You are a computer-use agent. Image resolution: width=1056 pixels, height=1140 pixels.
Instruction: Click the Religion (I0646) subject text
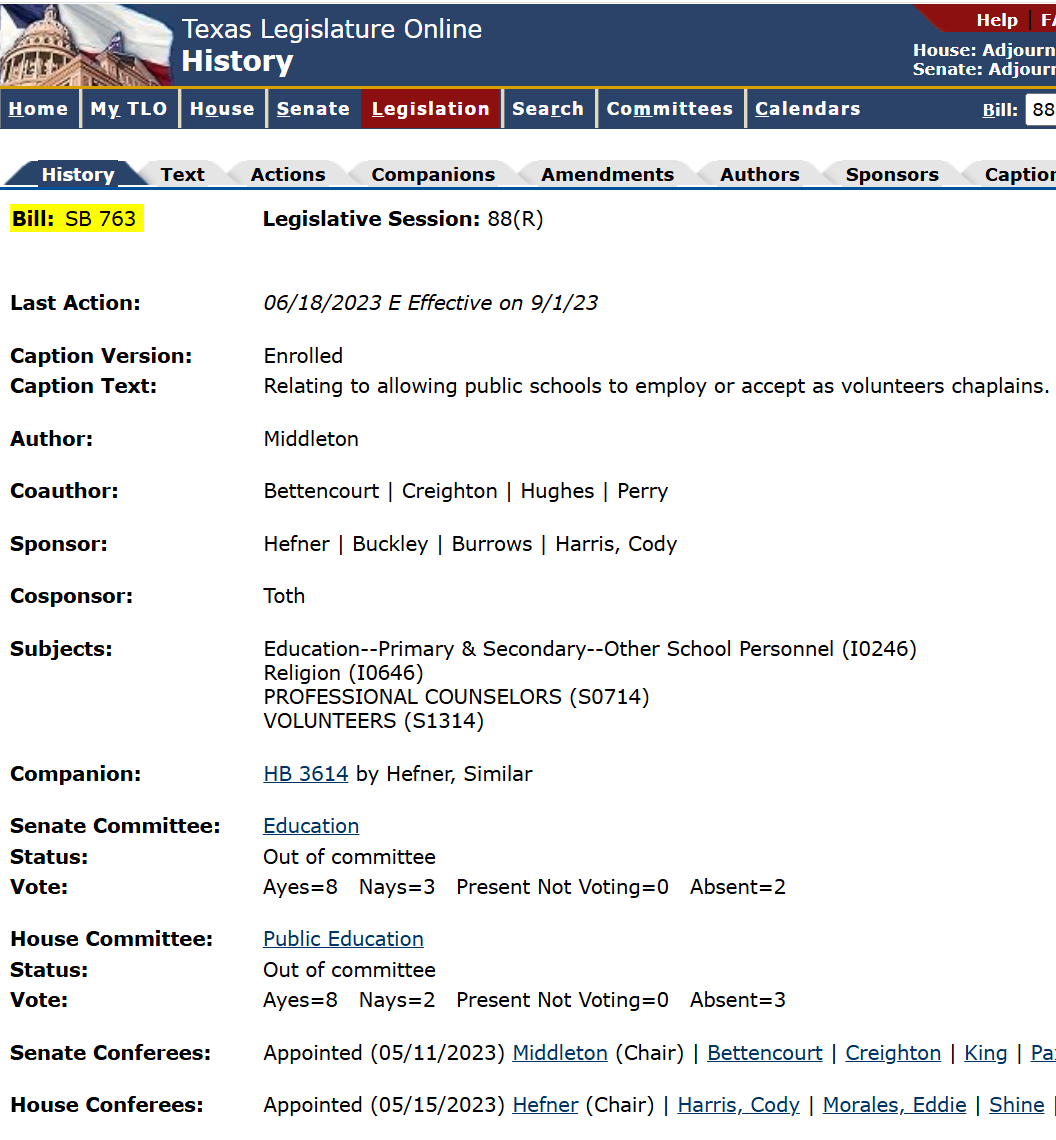[343, 673]
